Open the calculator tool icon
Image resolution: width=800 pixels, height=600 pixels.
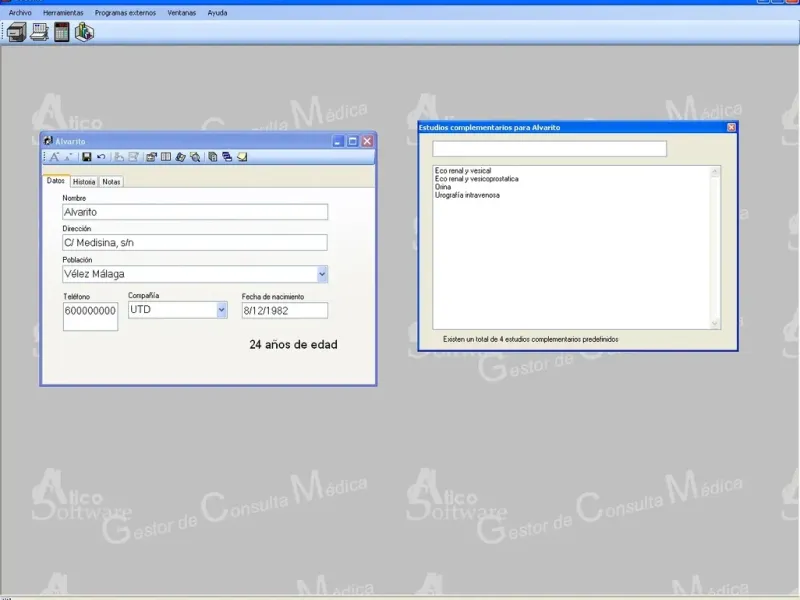pos(62,33)
